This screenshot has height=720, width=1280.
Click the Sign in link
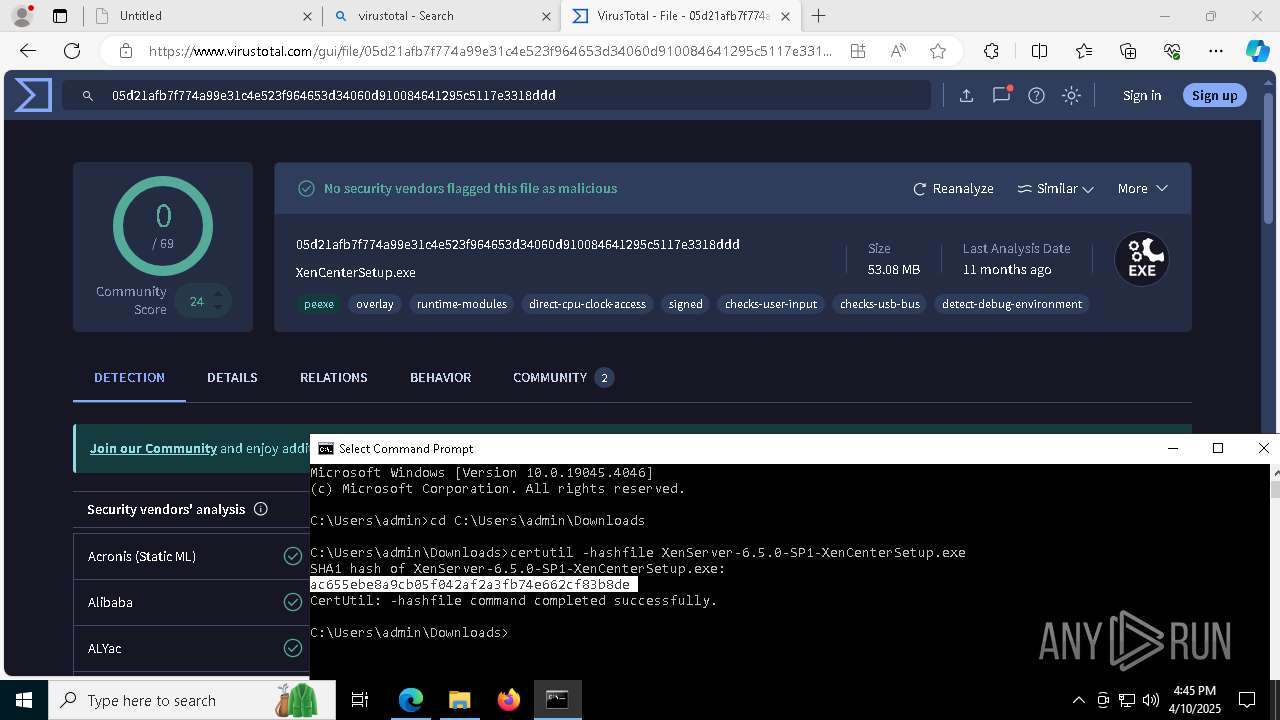(1142, 95)
